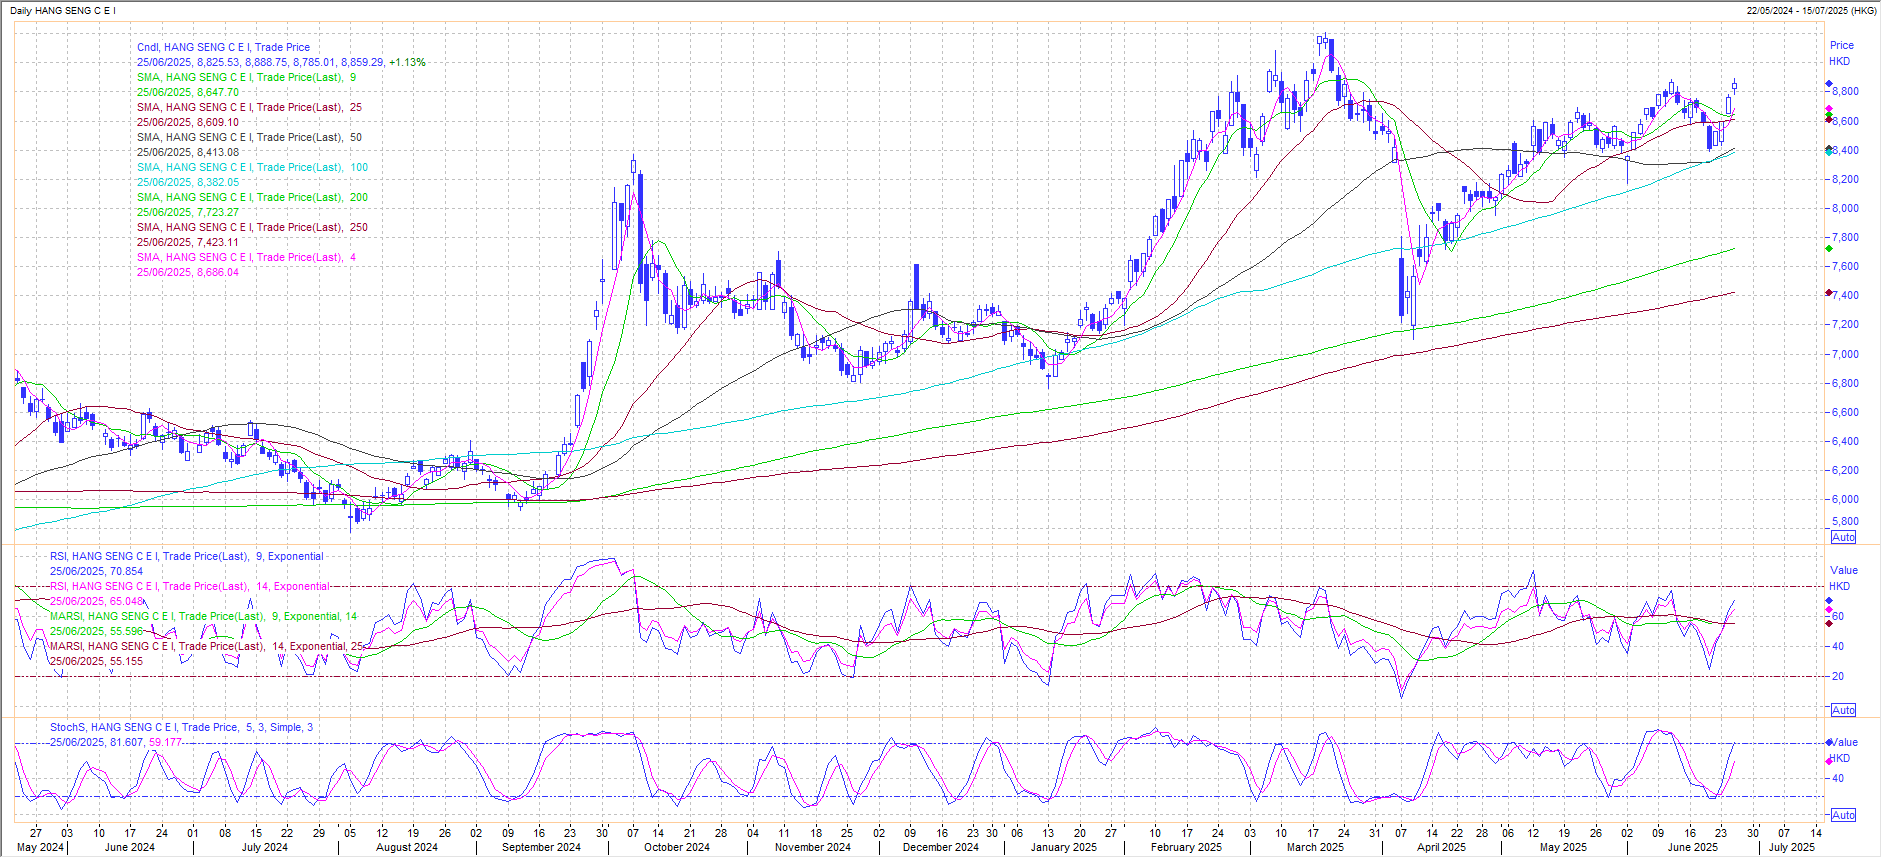
Task: Click the SMA value '25/06/2025, 7,423.11'
Action: pyautogui.click(x=188, y=242)
